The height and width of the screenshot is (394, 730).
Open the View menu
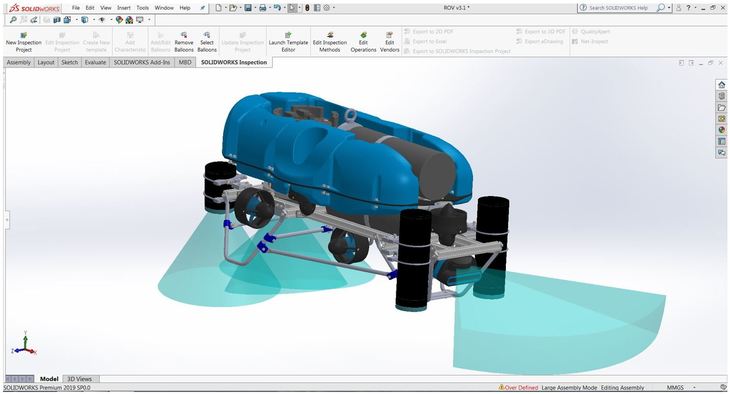point(106,8)
